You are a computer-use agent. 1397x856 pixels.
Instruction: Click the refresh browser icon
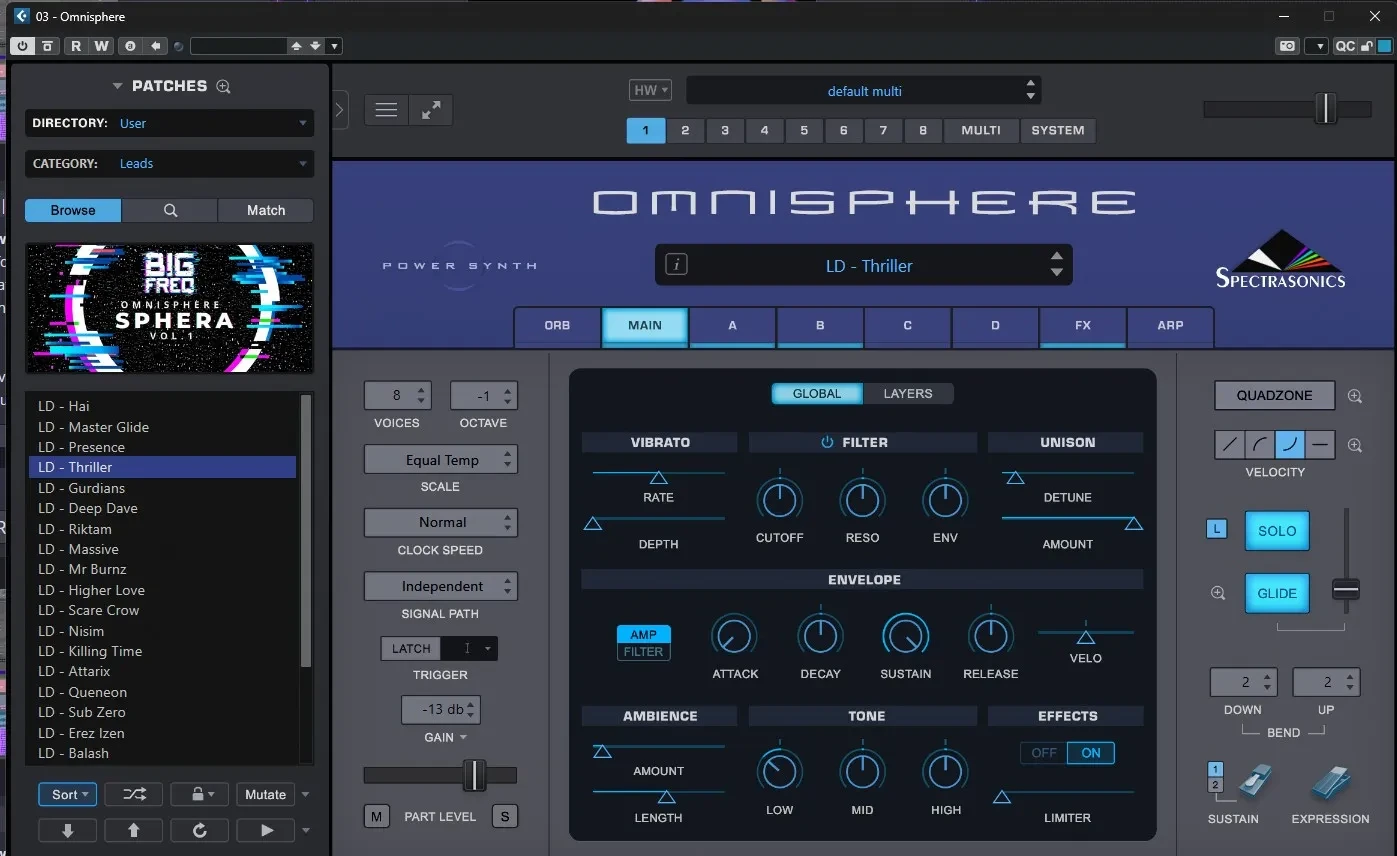[200, 830]
